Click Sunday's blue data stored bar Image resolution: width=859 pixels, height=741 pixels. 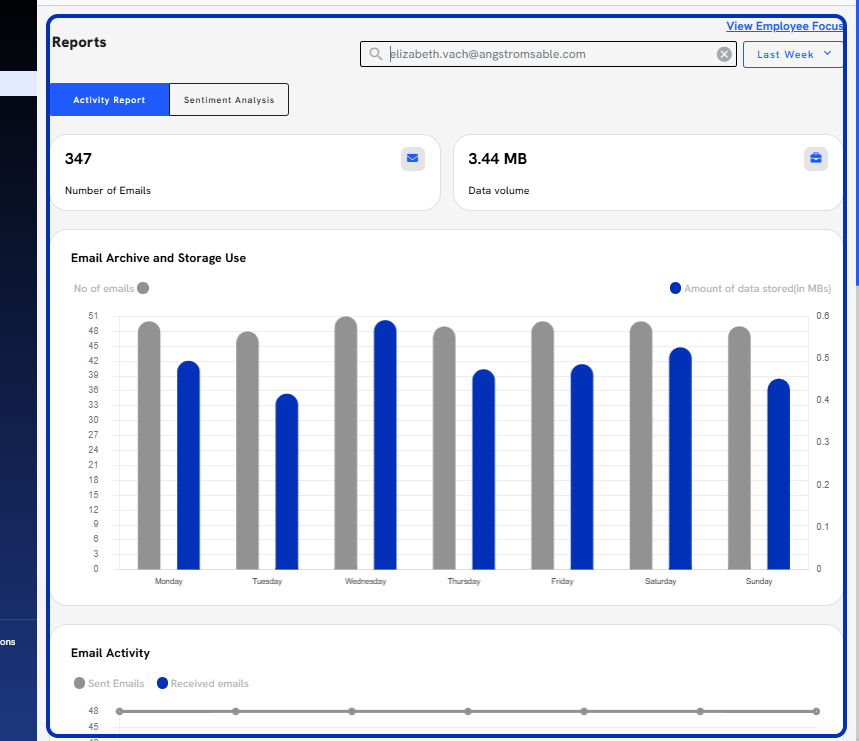click(x=779, y=474)
